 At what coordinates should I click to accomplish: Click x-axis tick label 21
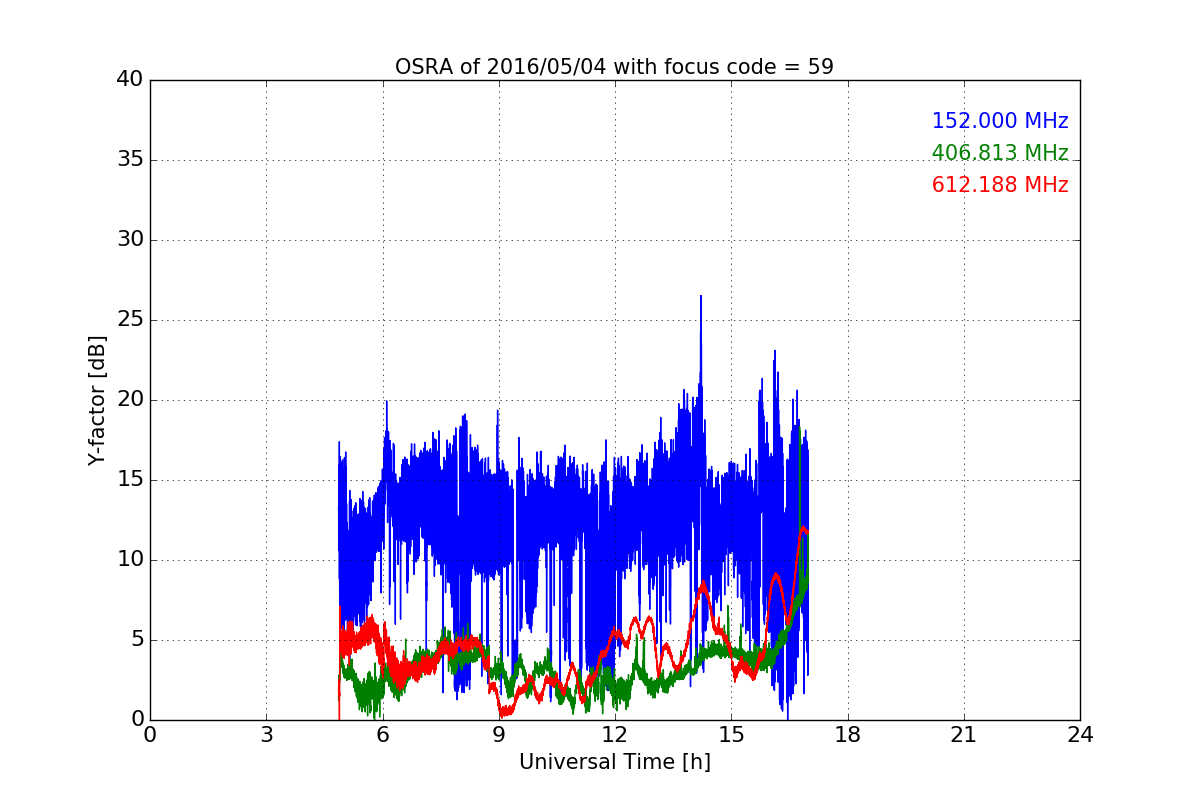click(964, 734)
